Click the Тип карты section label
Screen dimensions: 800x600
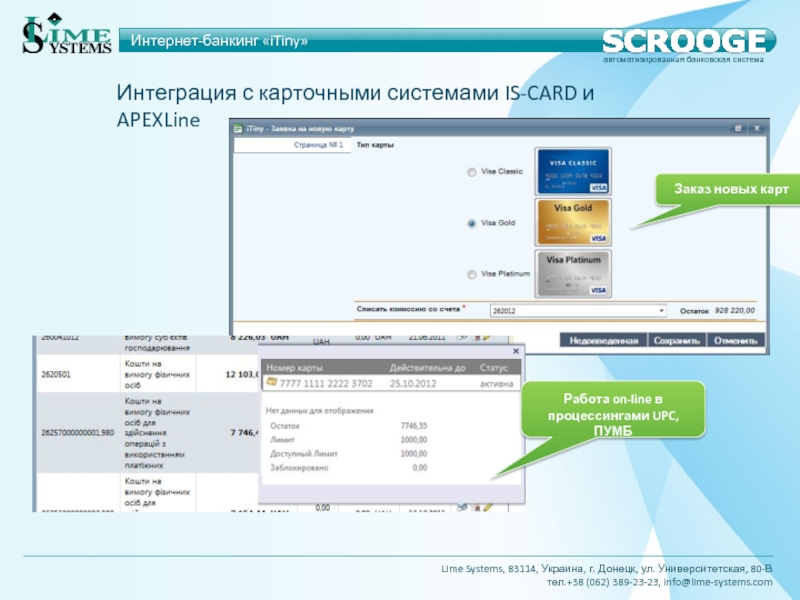coord(375,145)
